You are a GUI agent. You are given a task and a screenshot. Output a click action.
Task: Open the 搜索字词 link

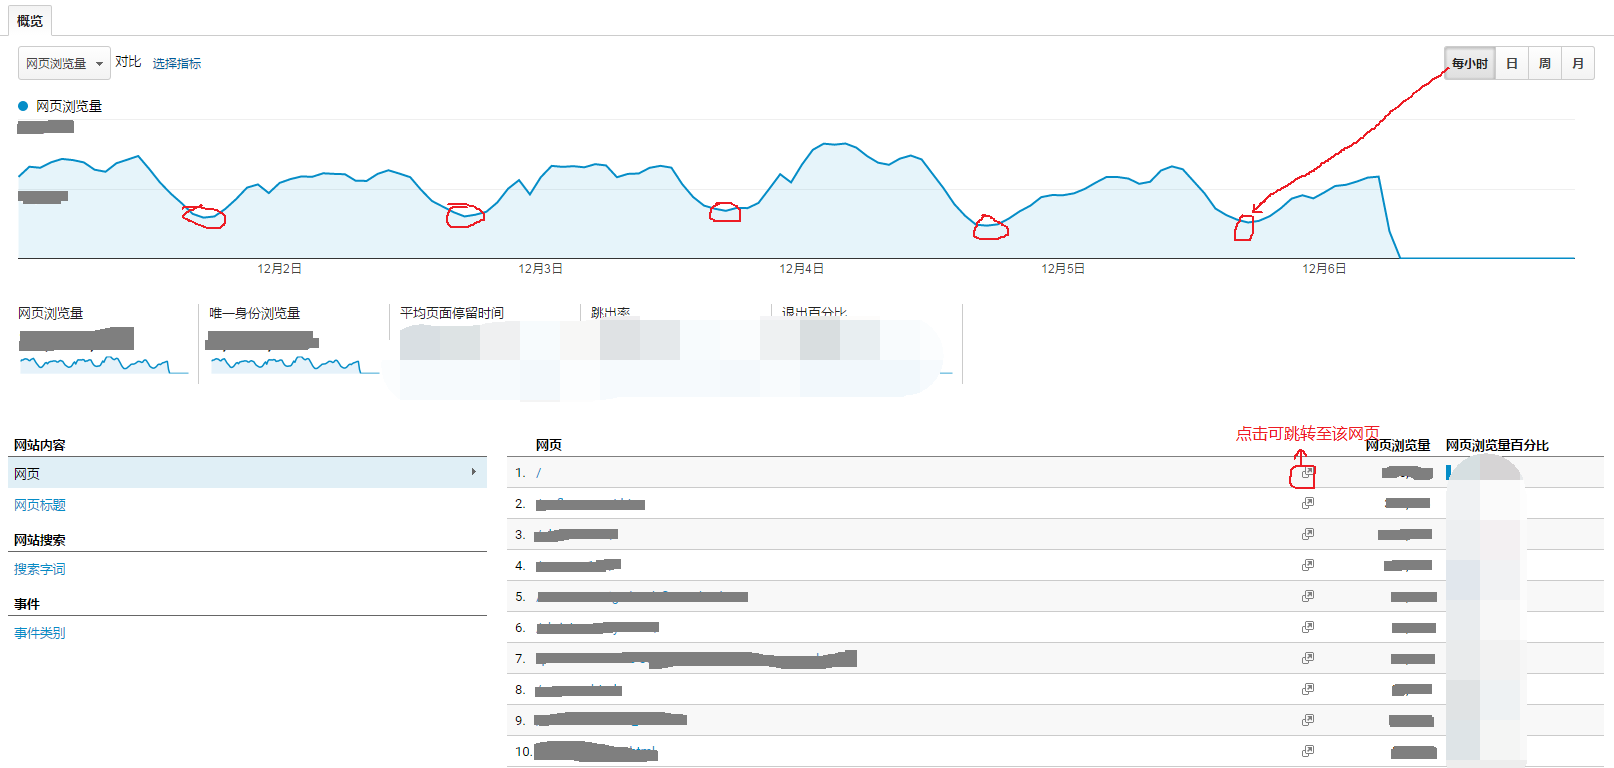[40, 569]
